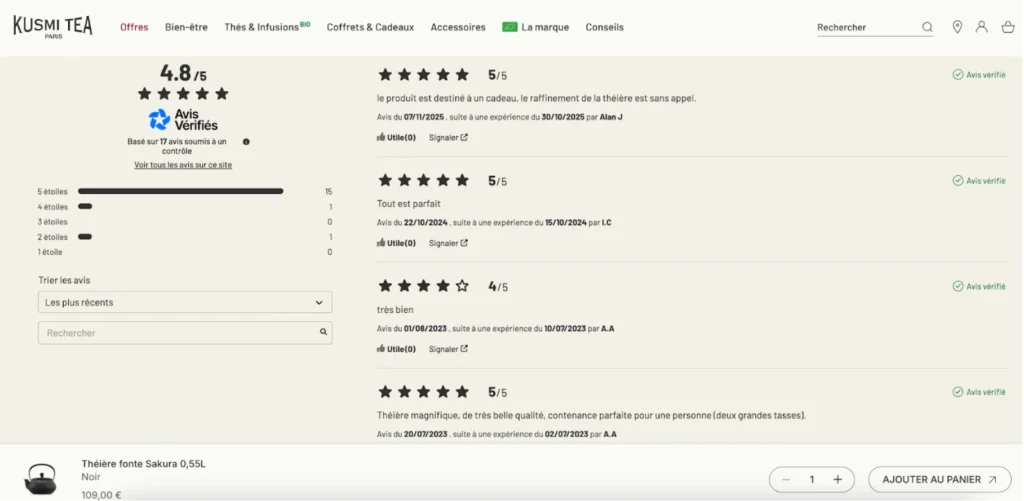Mark Alan J's review as useful

(396, 137)
